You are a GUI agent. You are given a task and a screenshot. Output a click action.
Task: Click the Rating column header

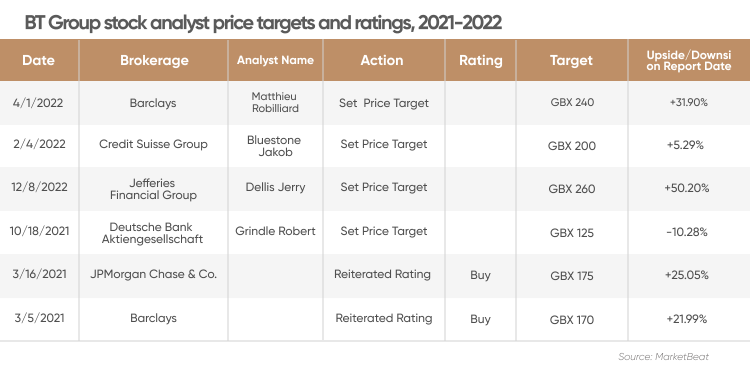481,60
